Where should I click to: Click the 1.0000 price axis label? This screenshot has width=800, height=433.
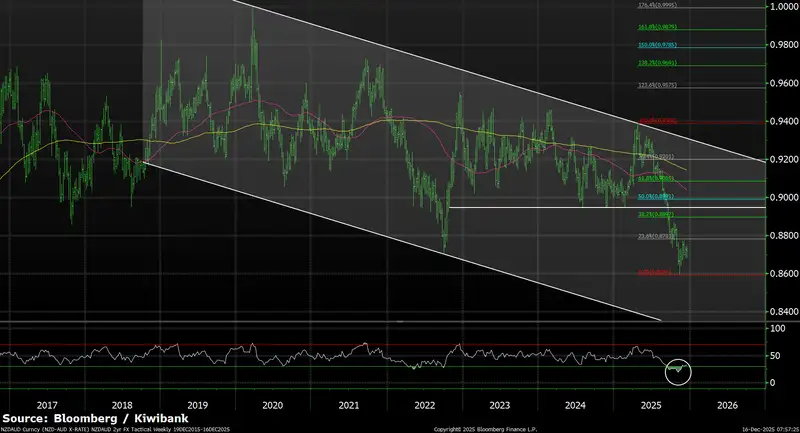(x=781, y=7)
